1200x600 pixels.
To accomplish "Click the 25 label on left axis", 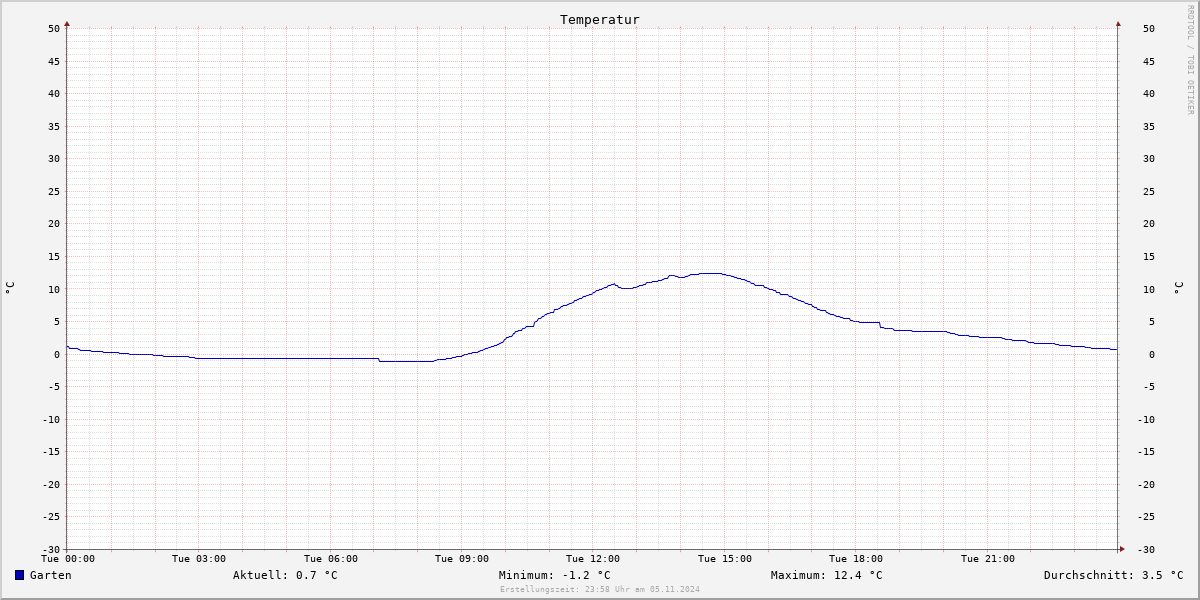I will (x=54, y=191).
